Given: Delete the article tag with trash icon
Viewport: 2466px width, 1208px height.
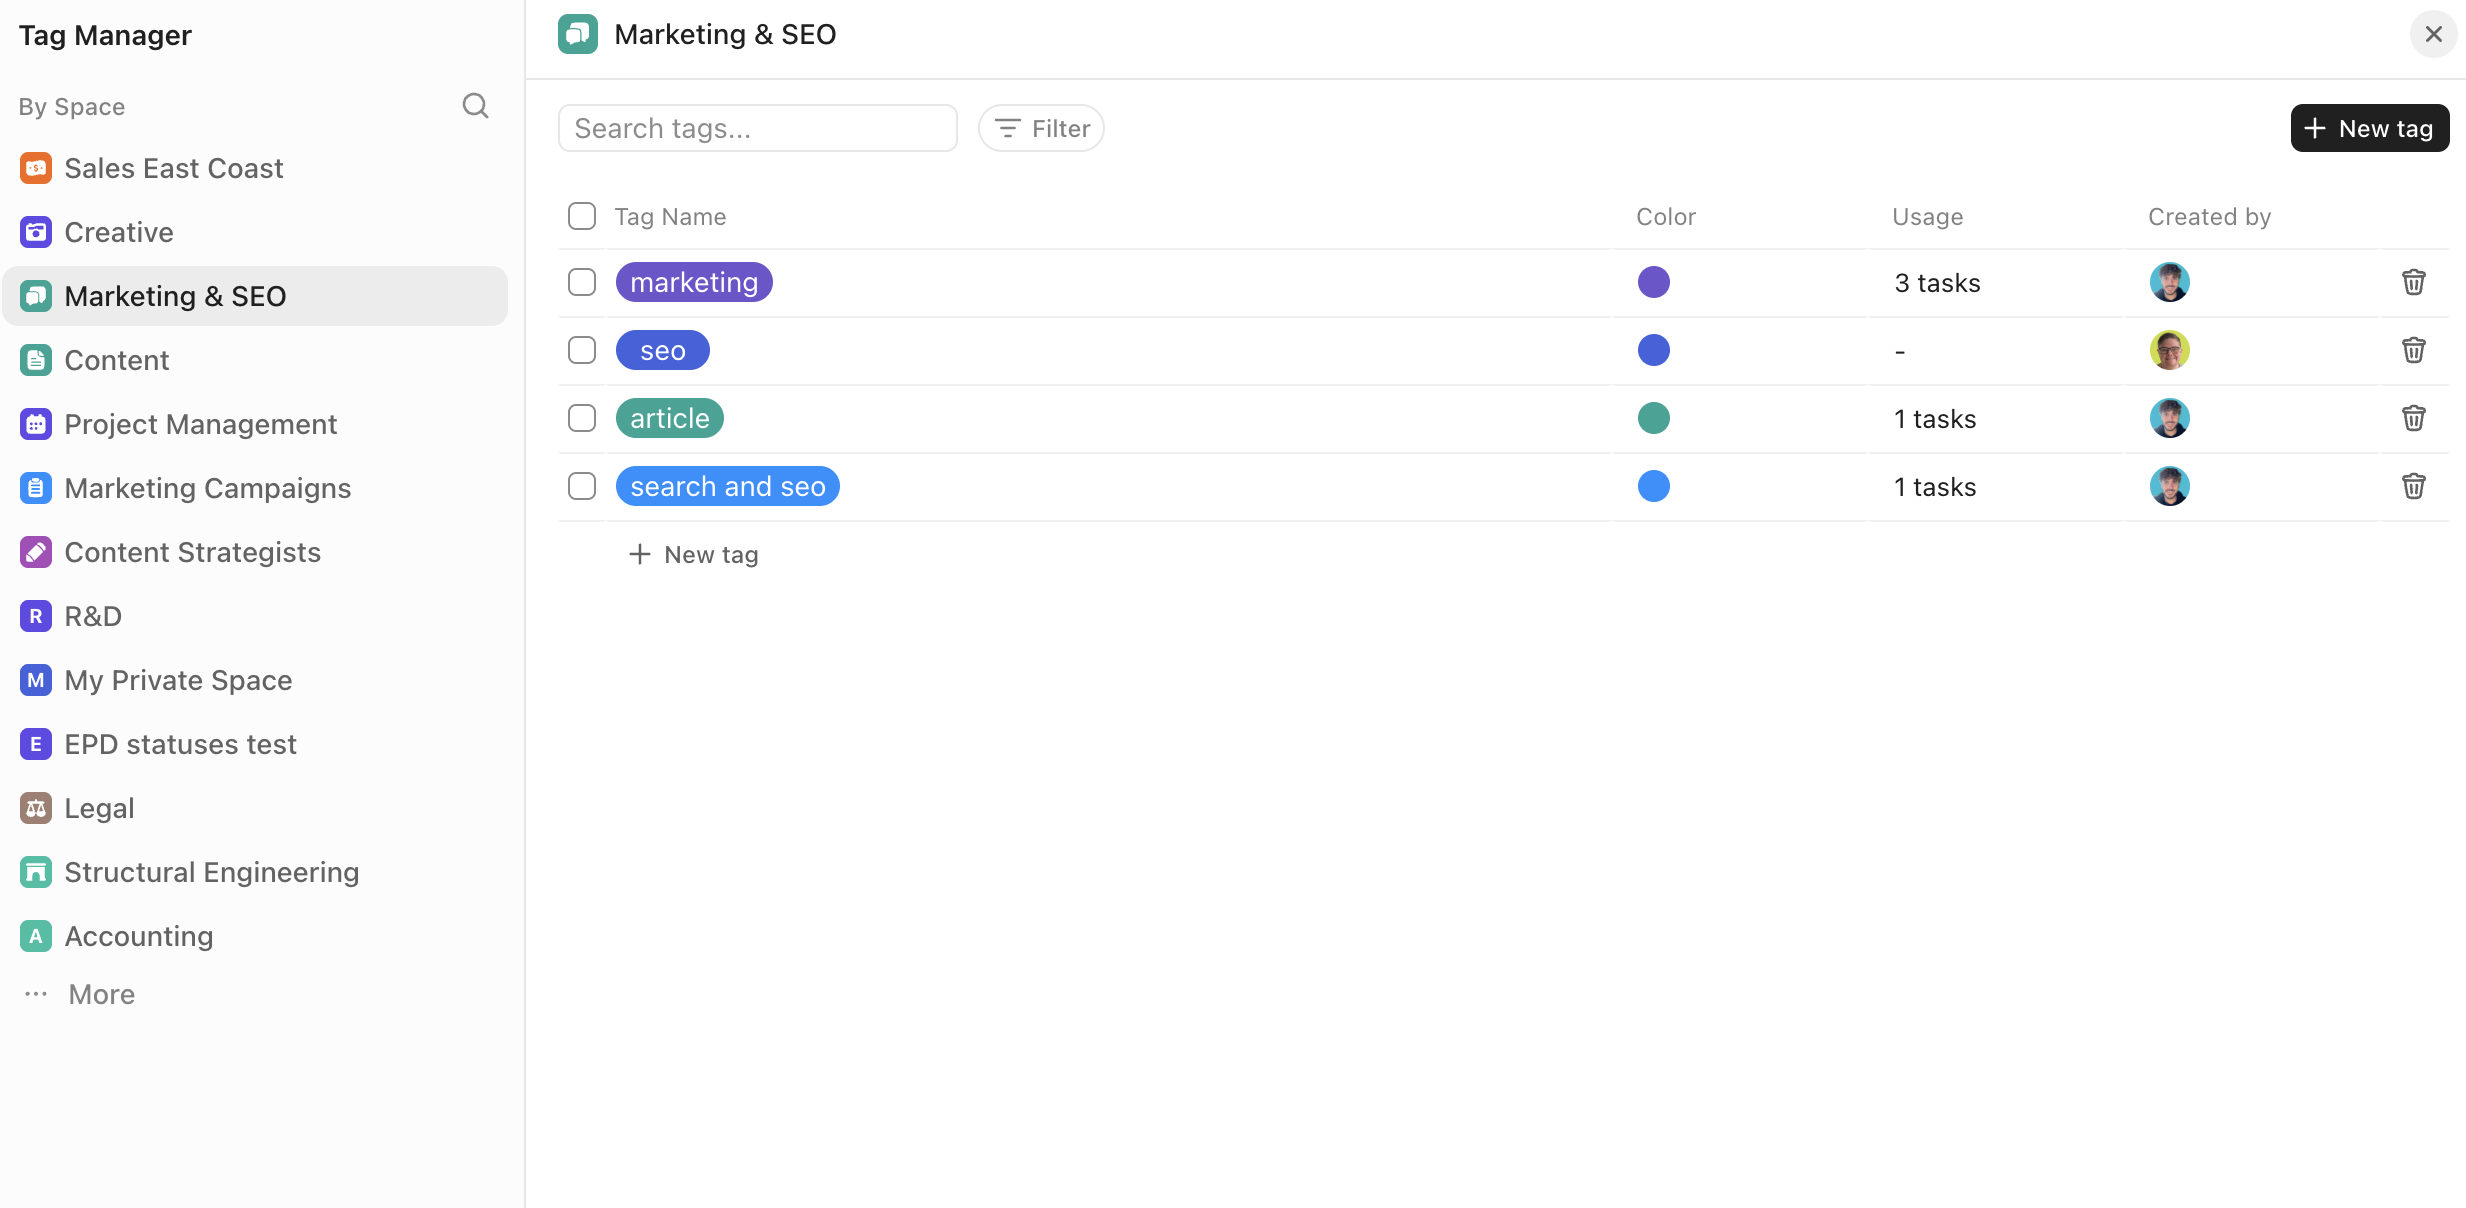Looking at the screenshot, I should coord(2414,418).
